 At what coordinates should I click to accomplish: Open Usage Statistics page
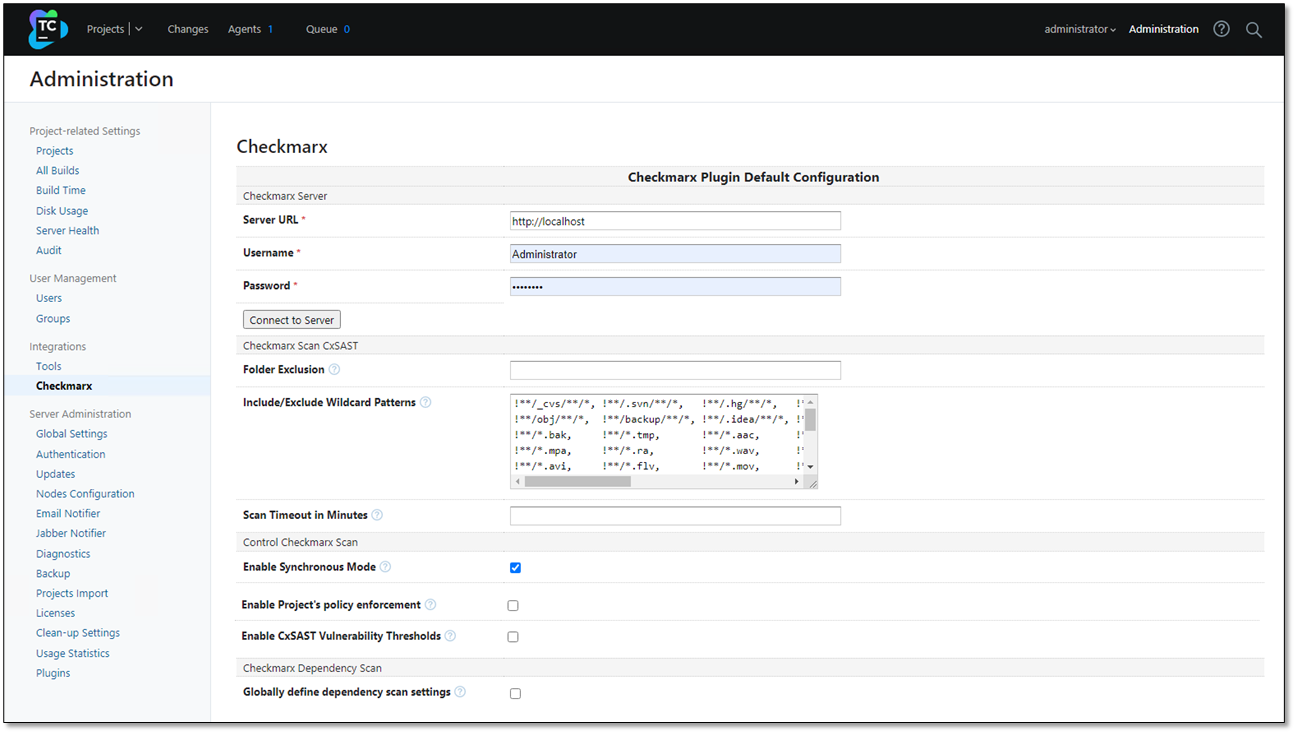coord(73,653)
